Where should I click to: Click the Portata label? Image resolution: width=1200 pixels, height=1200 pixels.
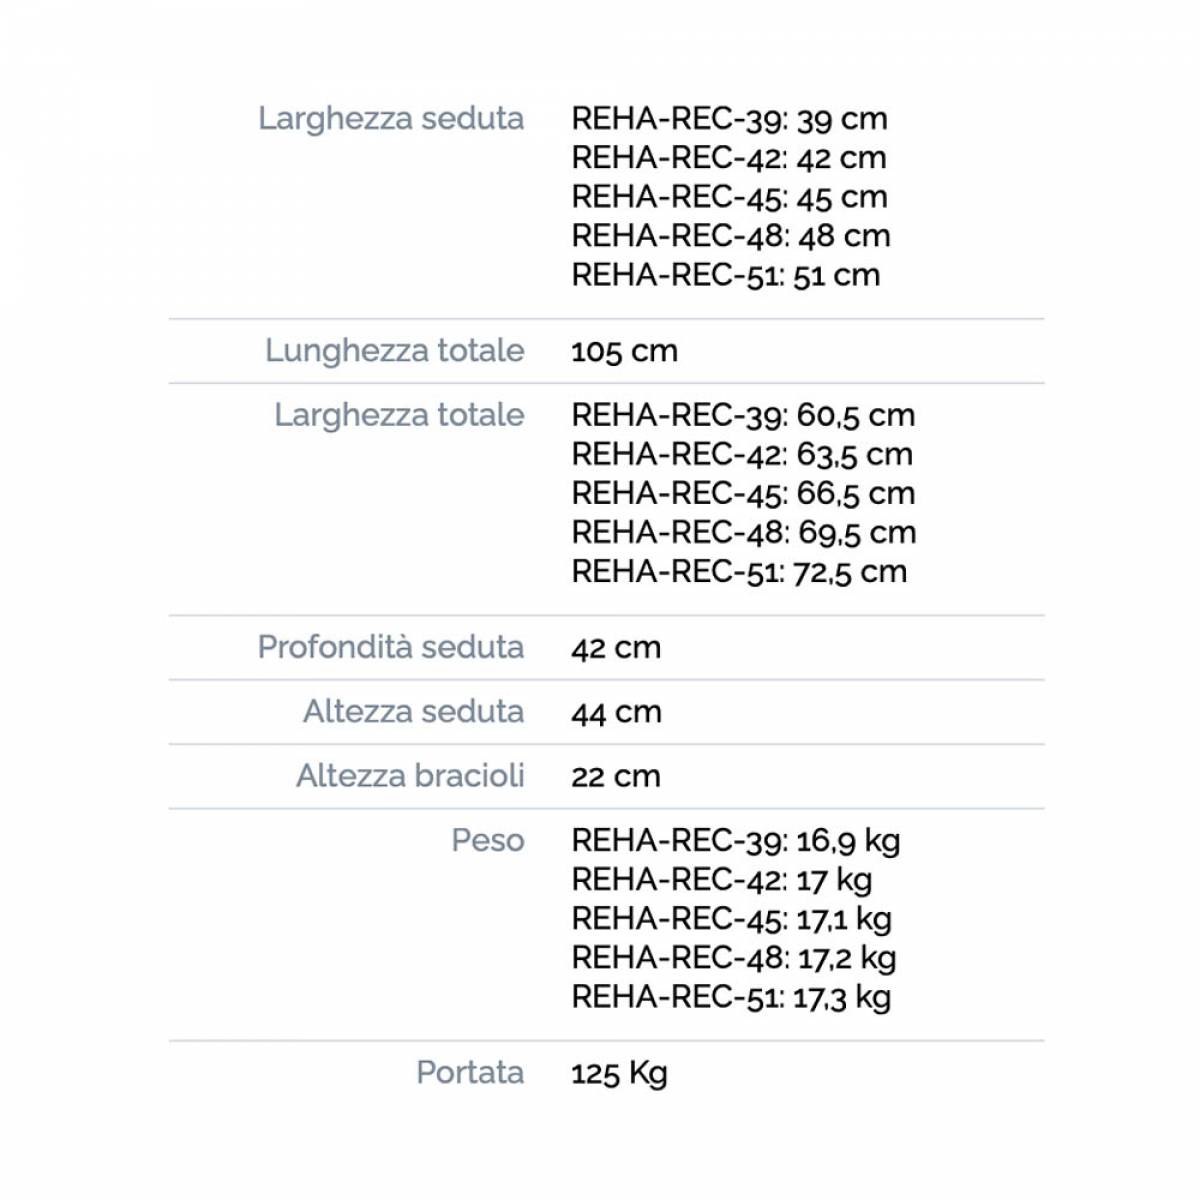tap(470, 1072)
